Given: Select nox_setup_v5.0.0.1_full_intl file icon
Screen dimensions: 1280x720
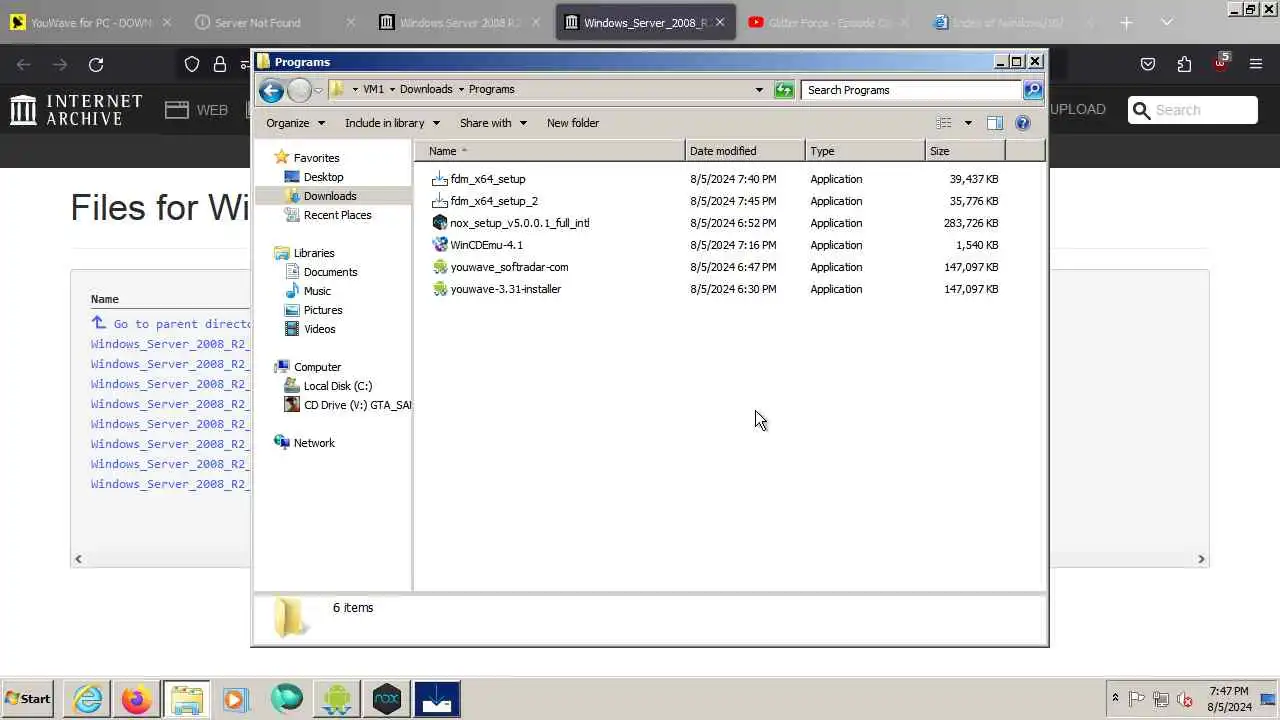Looking at the screenshot, I should (439, 223).
